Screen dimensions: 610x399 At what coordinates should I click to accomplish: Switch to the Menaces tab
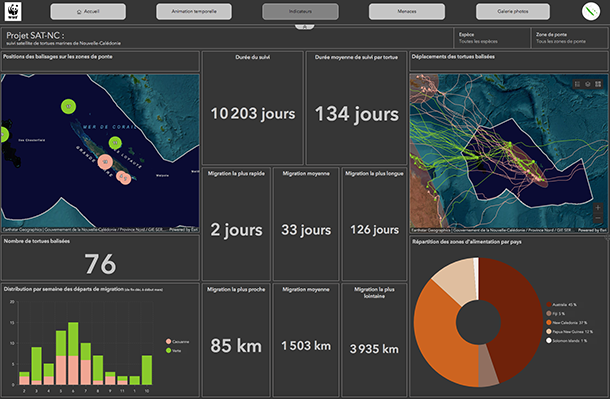click(407, 11)
